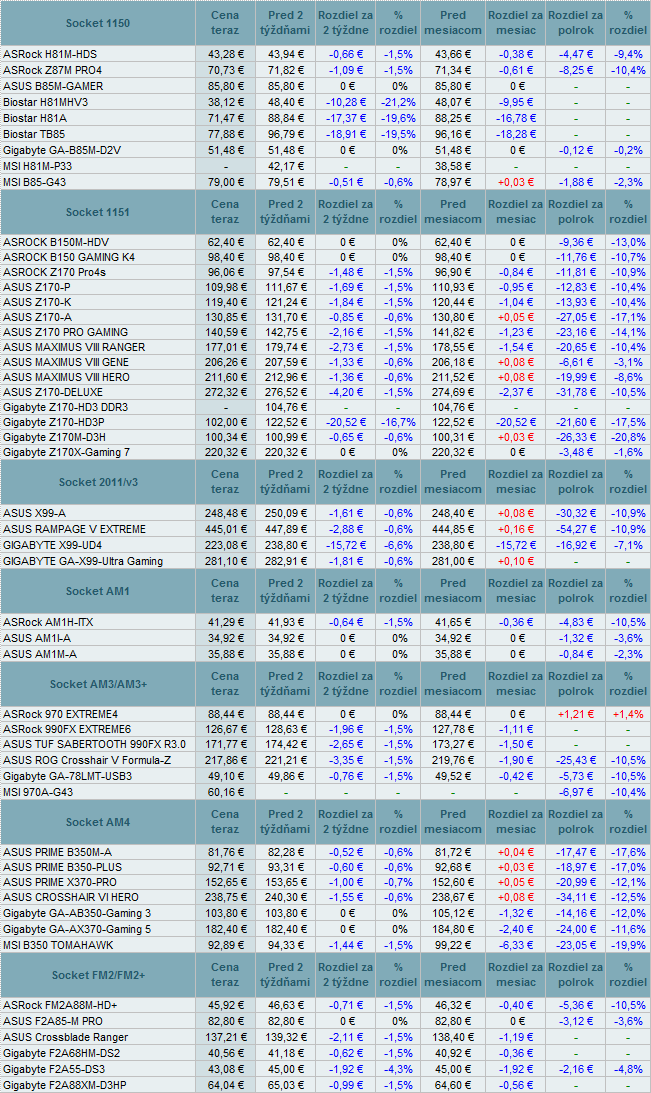The width and height of the screenshot is (651, 1093).
Task: Click the Gigabyte GA-AX370-Gaming 5 product name
Action: tap(77, 929)
